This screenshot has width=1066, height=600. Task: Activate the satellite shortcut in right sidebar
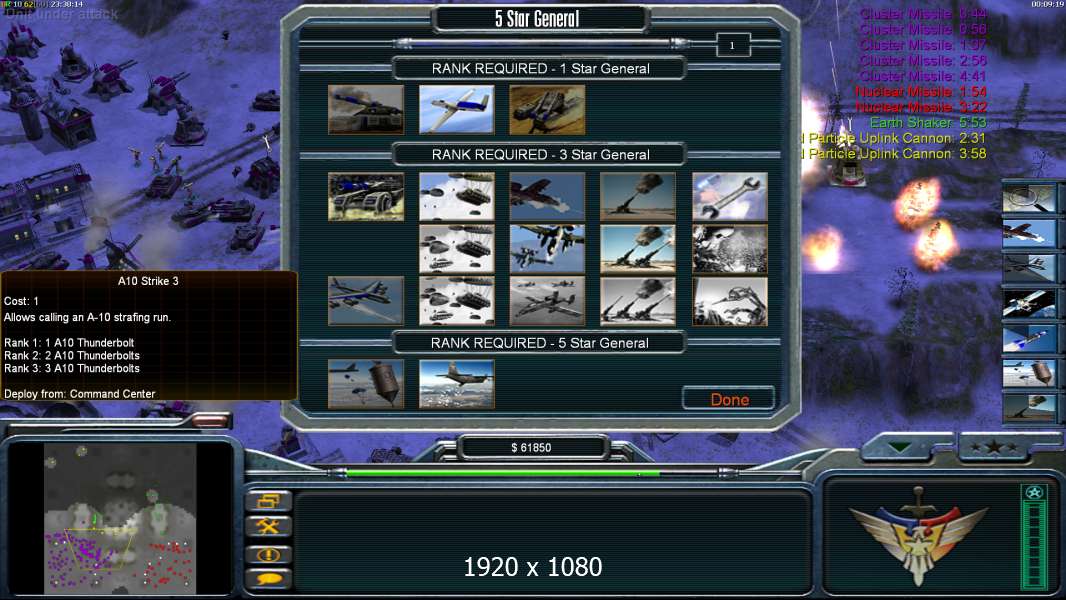coord(1029,303)
